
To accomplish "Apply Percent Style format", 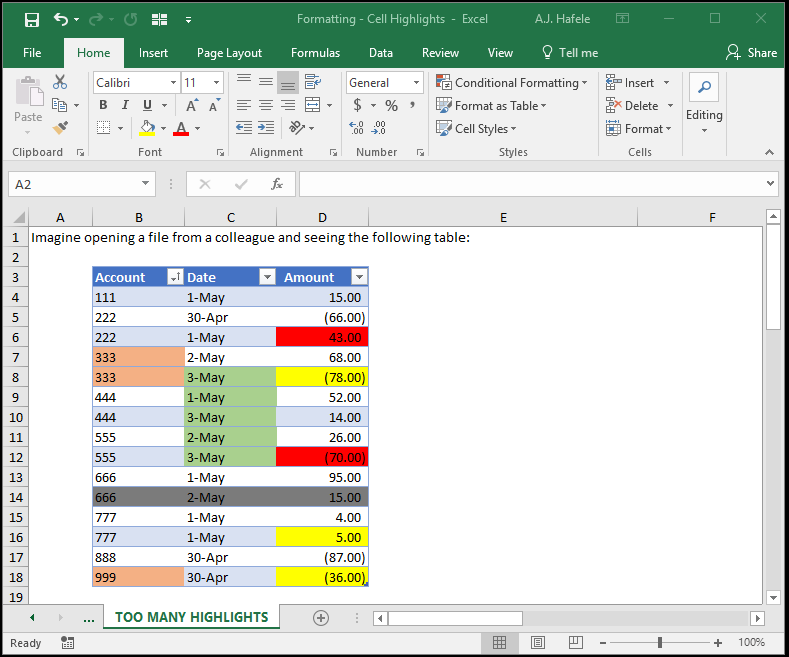I will coord(391,105).
